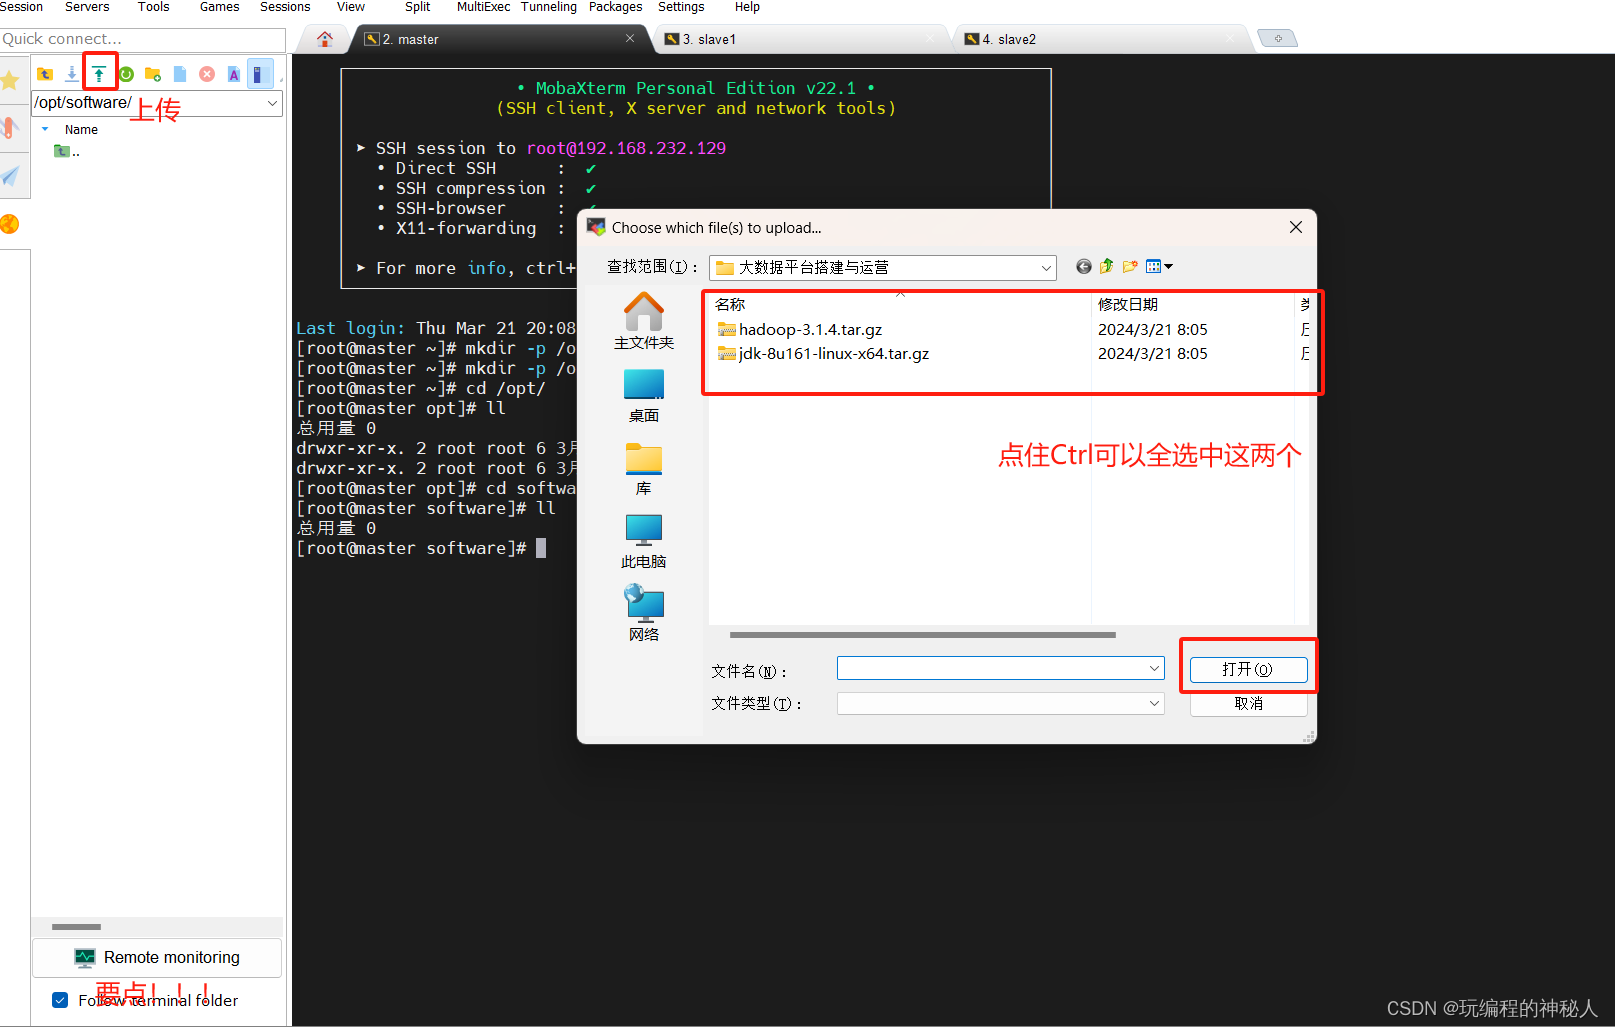Open the Settings menu

(681, 7)
